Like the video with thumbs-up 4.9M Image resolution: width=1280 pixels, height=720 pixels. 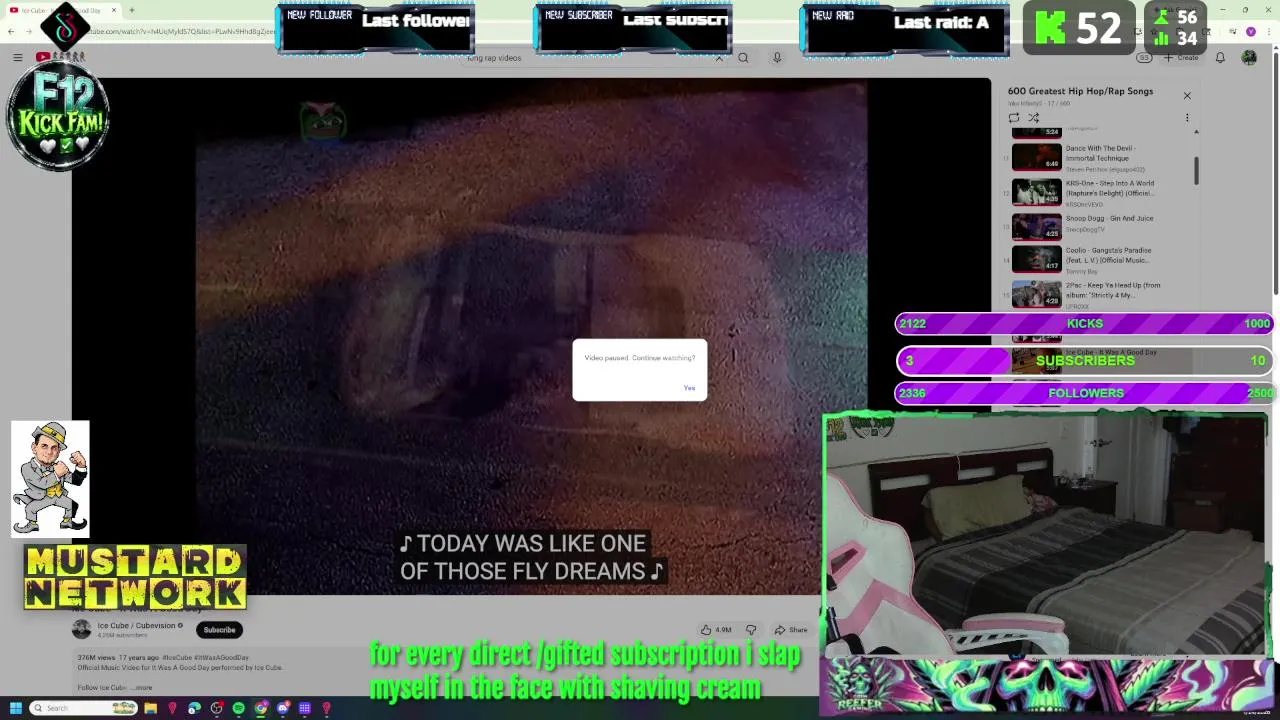click(x=716, y=630)
